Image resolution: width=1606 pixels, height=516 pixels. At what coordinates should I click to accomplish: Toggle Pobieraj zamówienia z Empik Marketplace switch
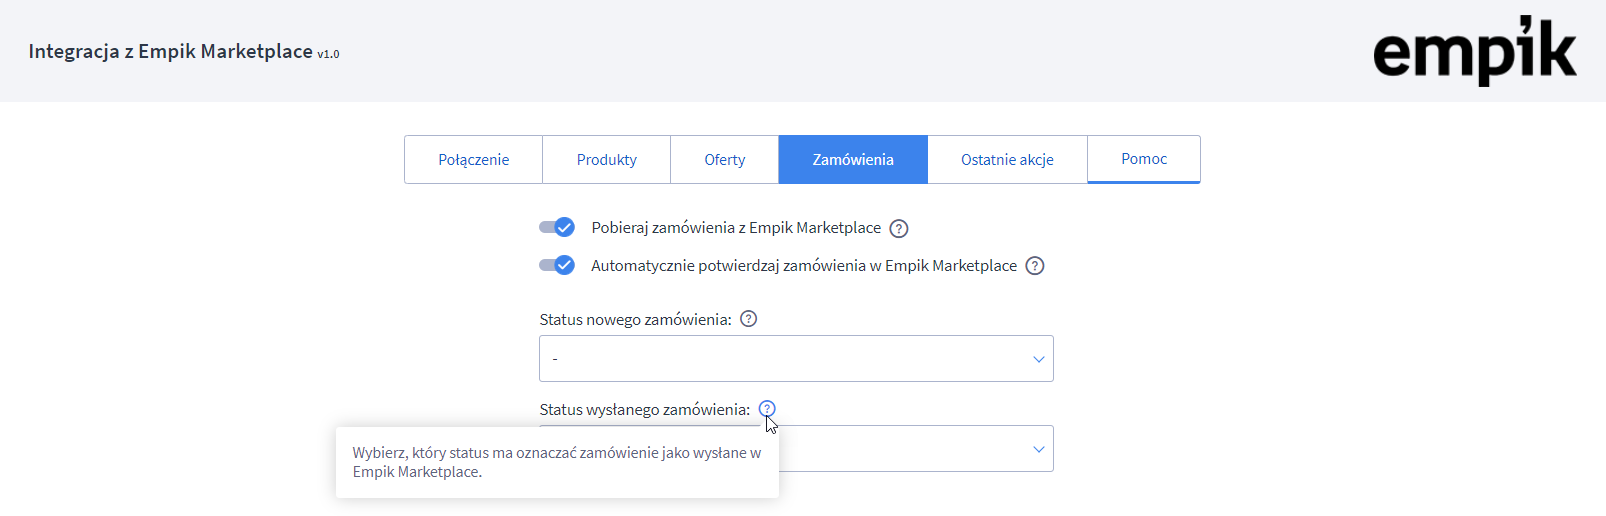[x=557, y=227]
